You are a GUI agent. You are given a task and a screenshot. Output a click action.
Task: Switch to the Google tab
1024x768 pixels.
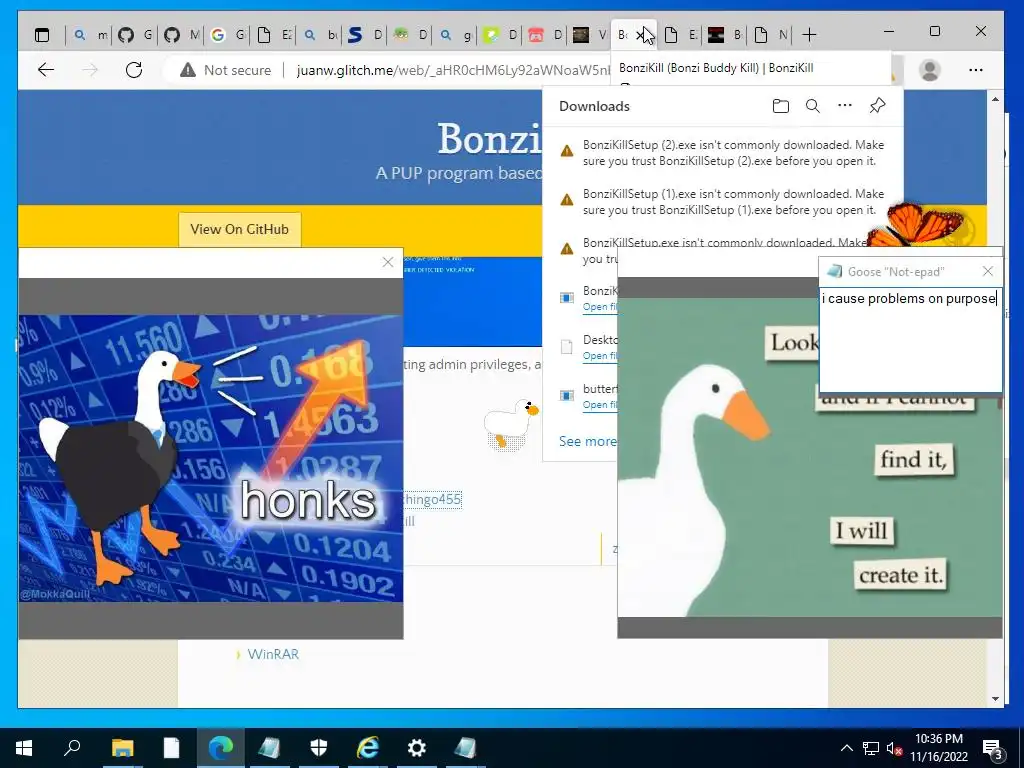(227, 35)
